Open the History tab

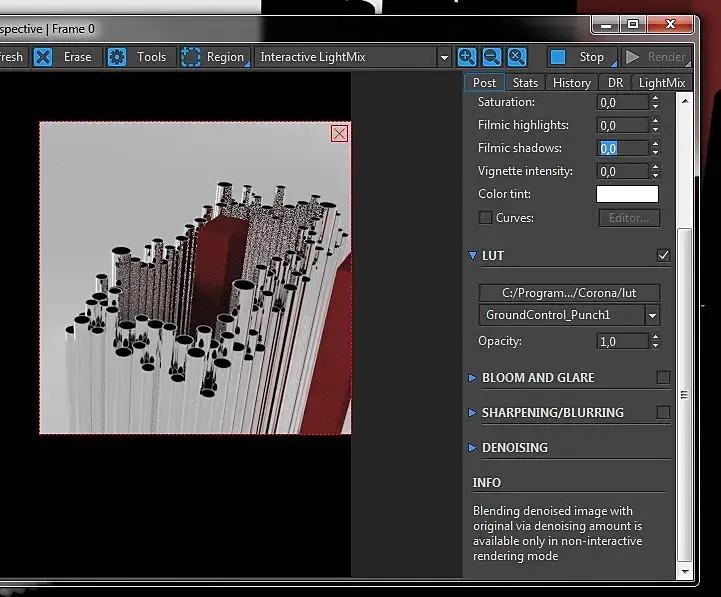pyautogui.click(x=571, y=83)
